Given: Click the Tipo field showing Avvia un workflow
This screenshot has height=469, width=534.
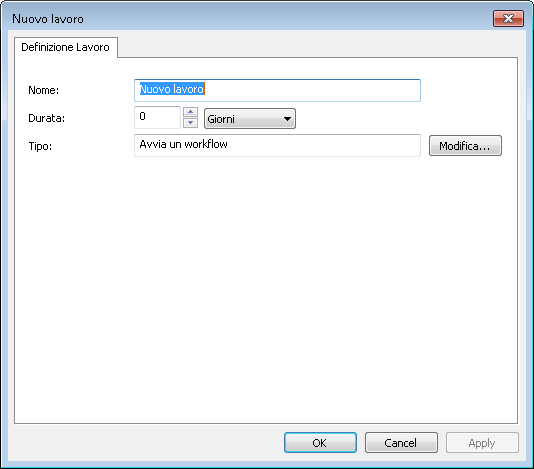Looking at the screenshot, I should (277, 145).
